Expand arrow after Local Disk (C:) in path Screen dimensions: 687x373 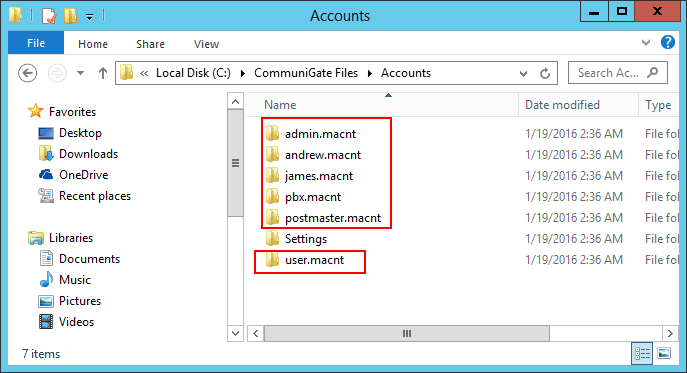(x=243, y=73)
